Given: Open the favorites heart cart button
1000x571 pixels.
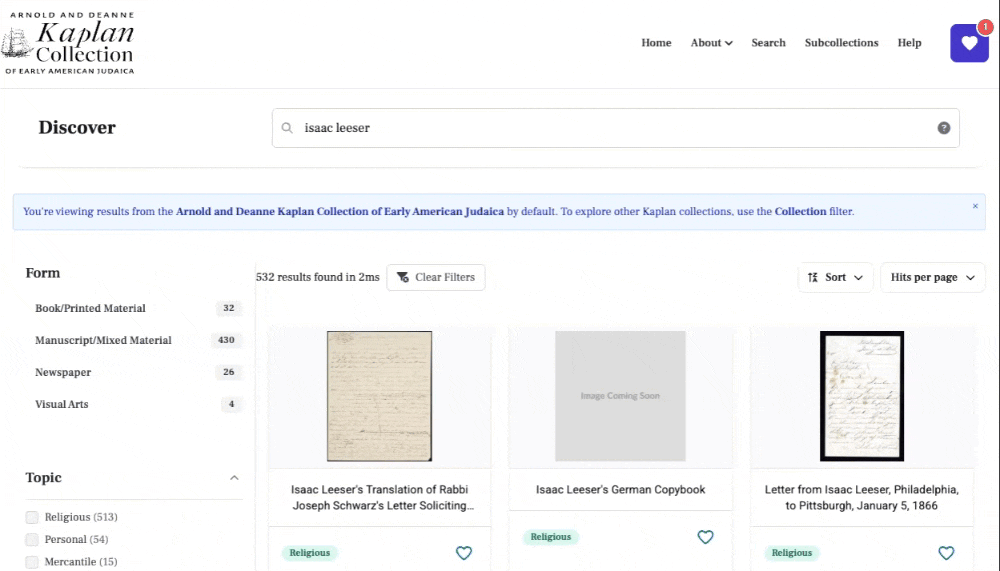Looking at the screenshot, I should click(x=968, y=43).
